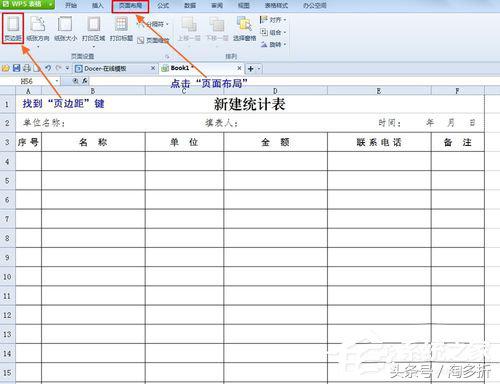Click the 金额 header cell
Screen dimensions: 500x384
275,142
